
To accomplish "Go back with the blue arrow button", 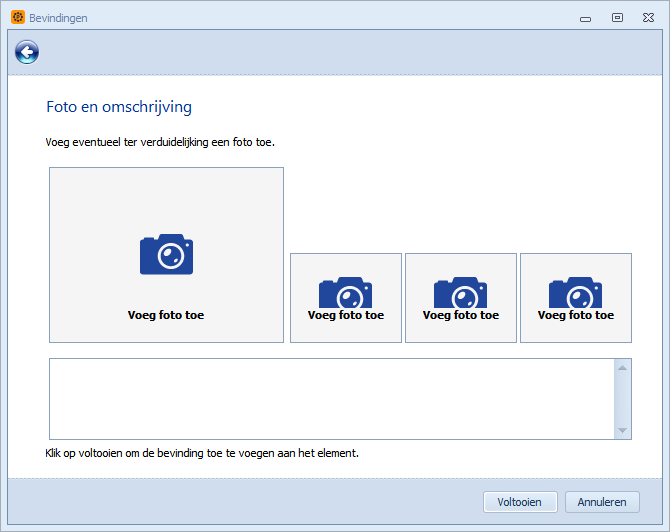I will click(27, 53).
